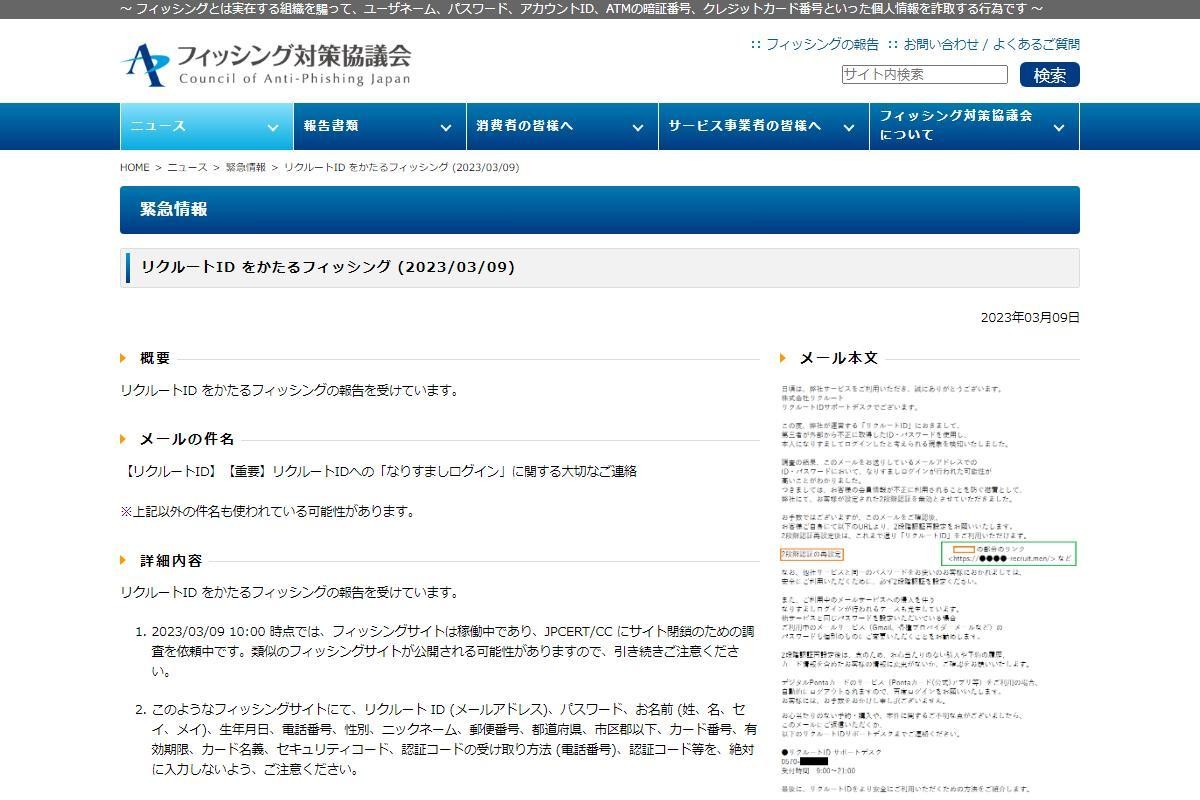Open the サービス事業者の皆様へ menu
1200x800 pixels.
coord(764,126)
